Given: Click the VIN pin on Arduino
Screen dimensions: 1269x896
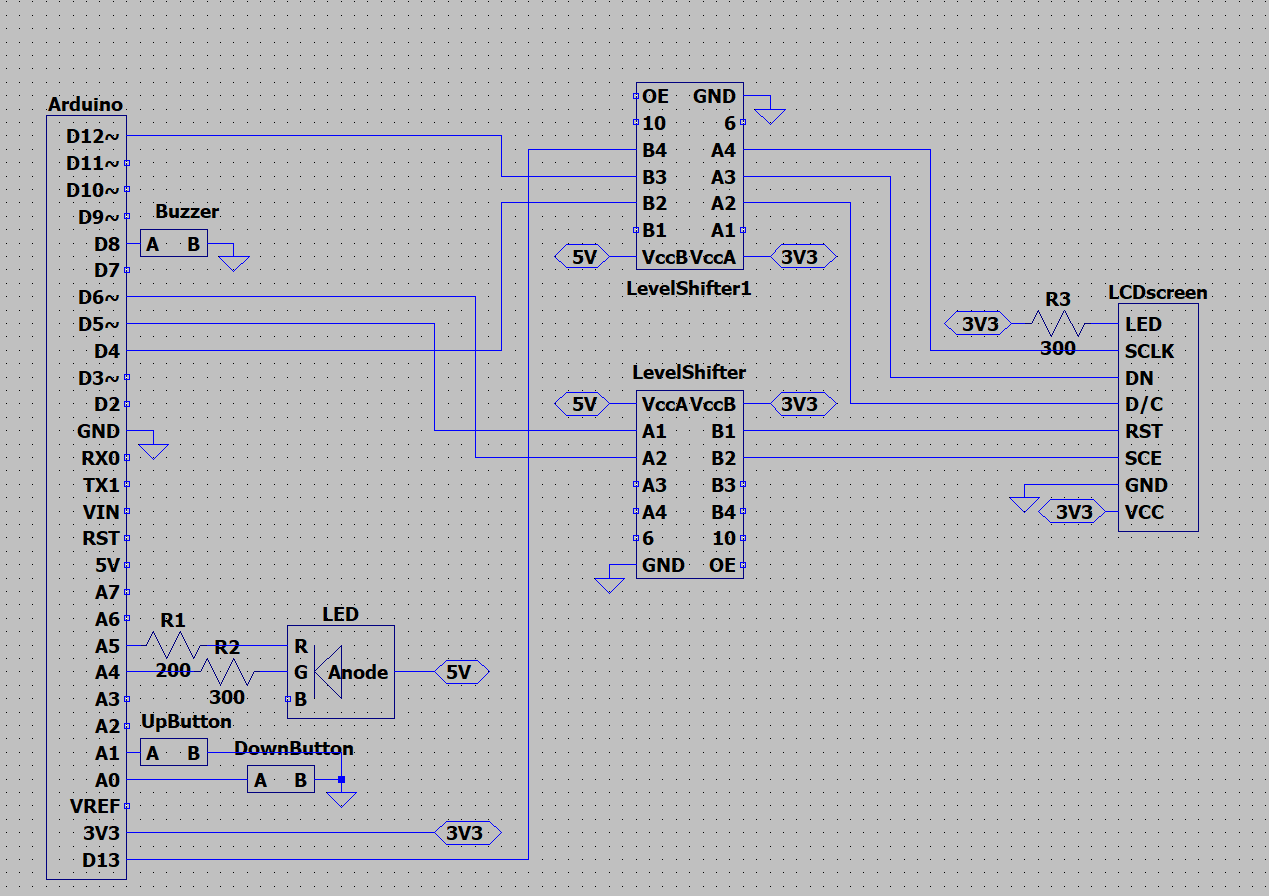Looking at the screenshot, I should pyautogui.click(x=102, y=512).
